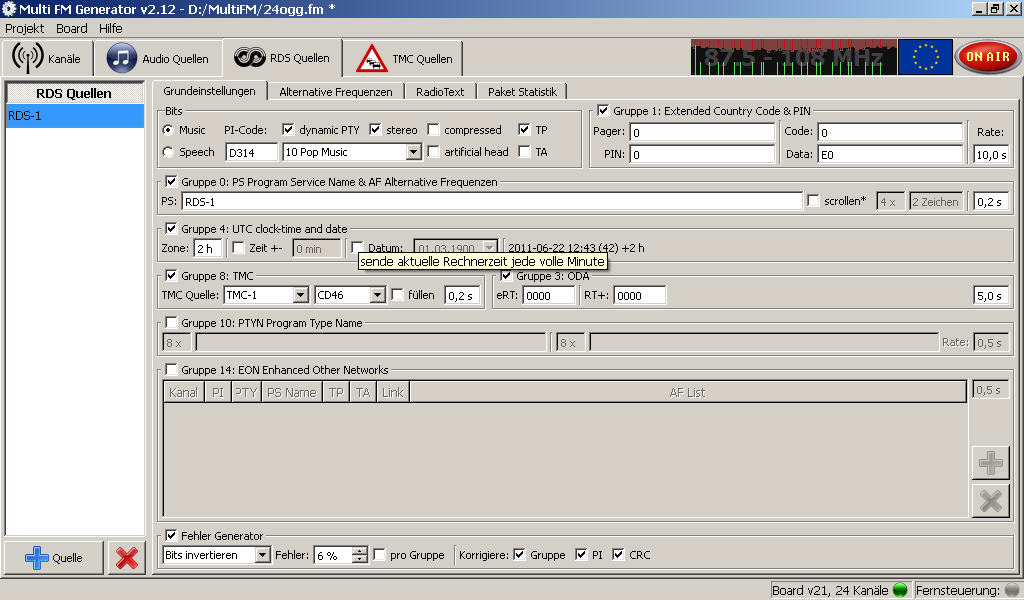
Task: Select RDS-1 in the RDS Quellen list
Action: tap(74, 116)
